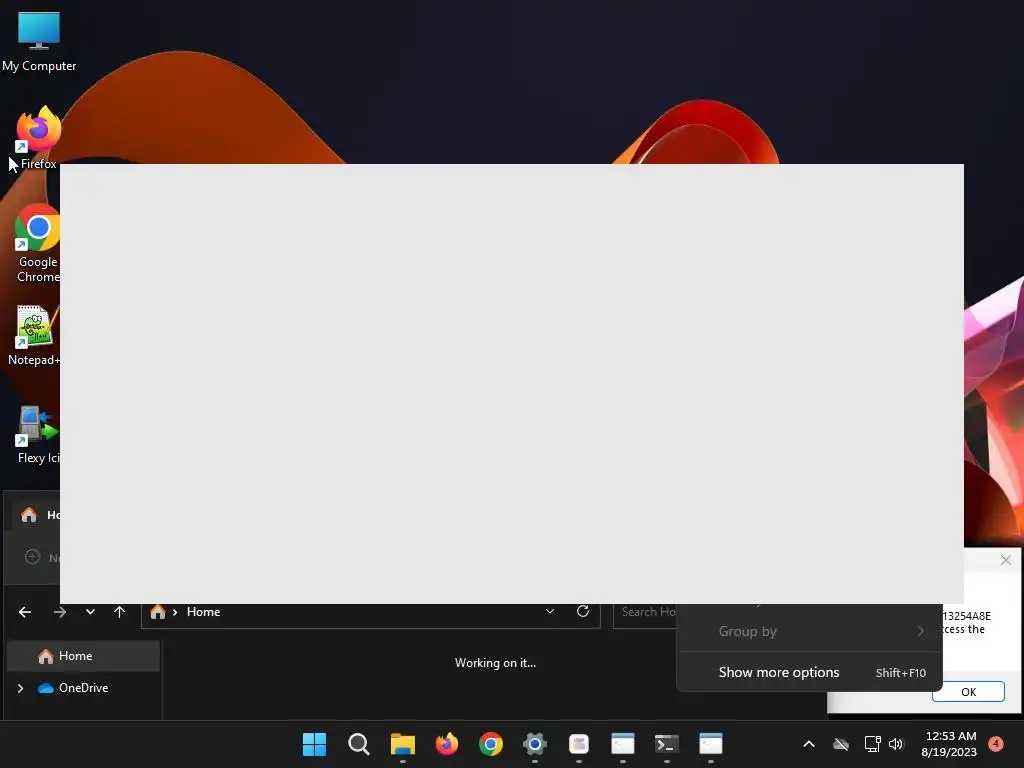Screen dimensions: 1024x768
Task: Open the network tray icon
Action: 872,744
